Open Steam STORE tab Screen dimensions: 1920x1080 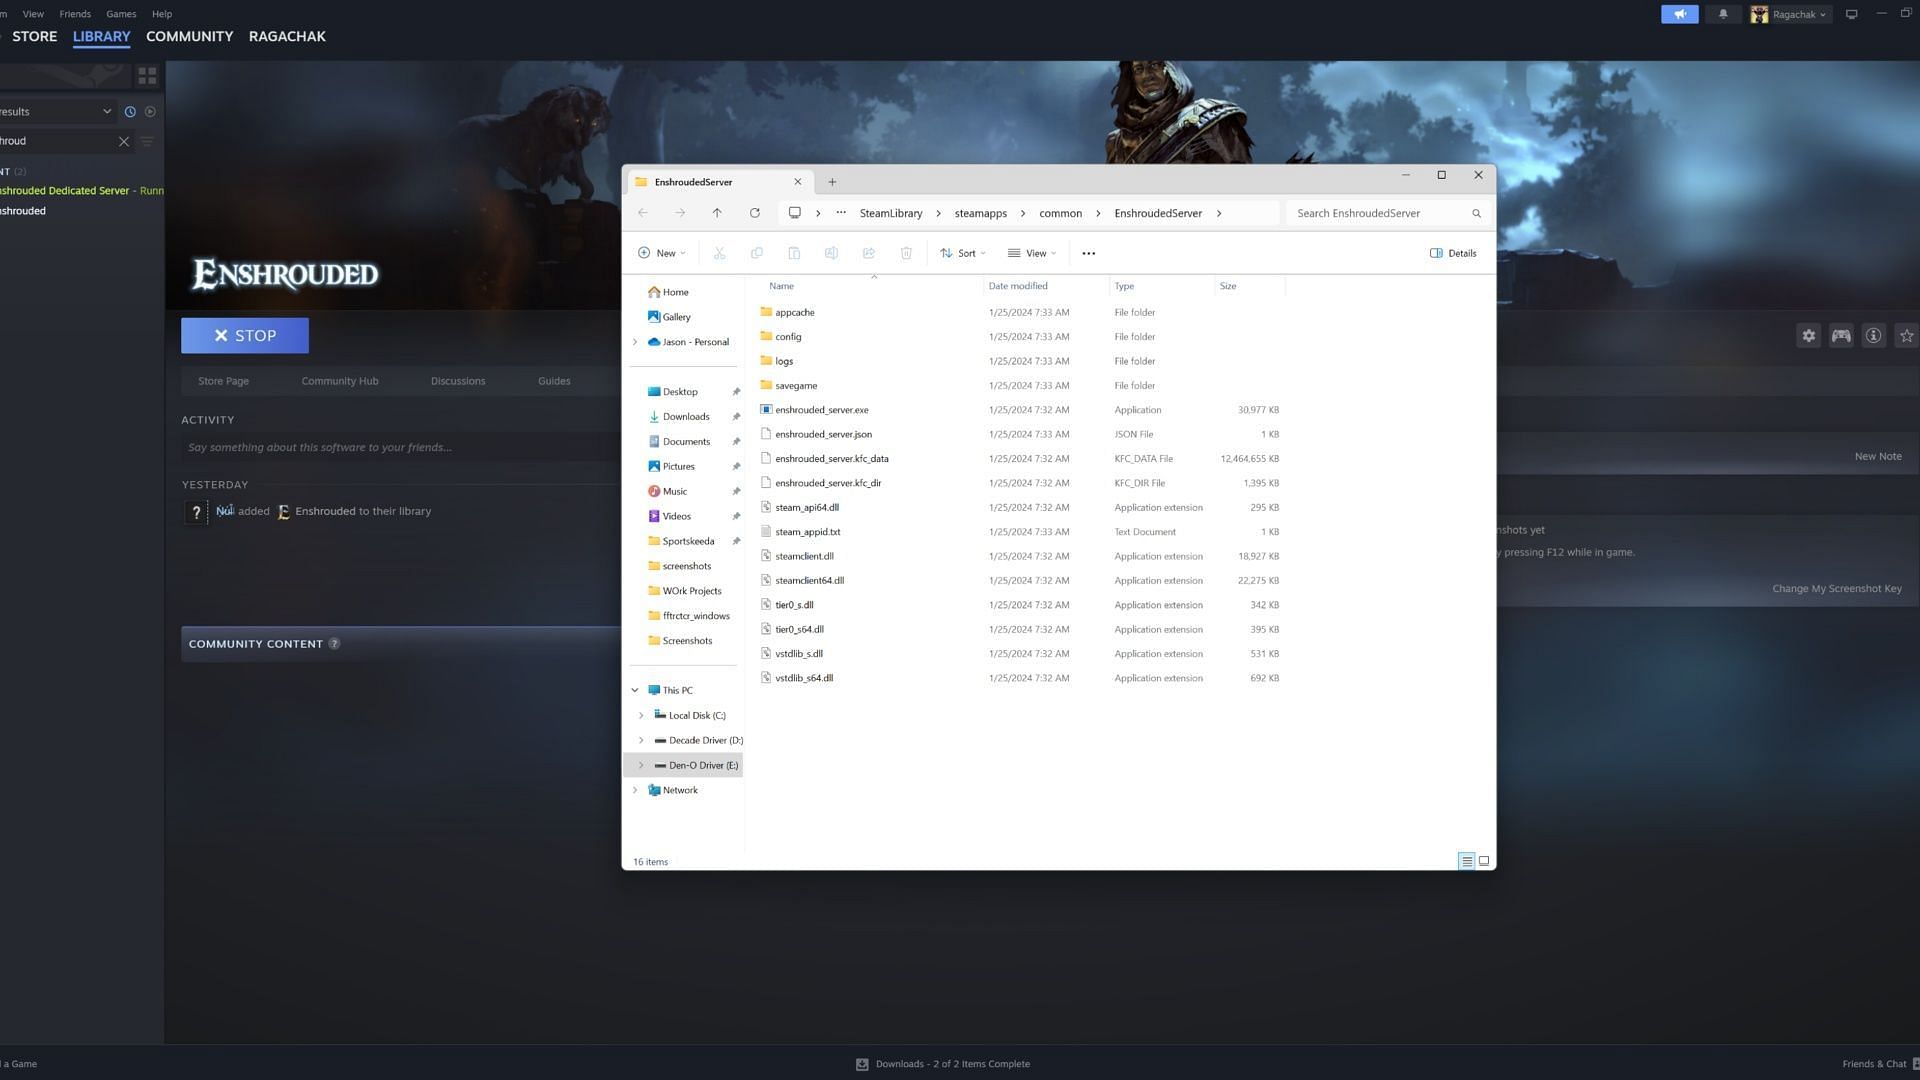click(x=35, y=36)
